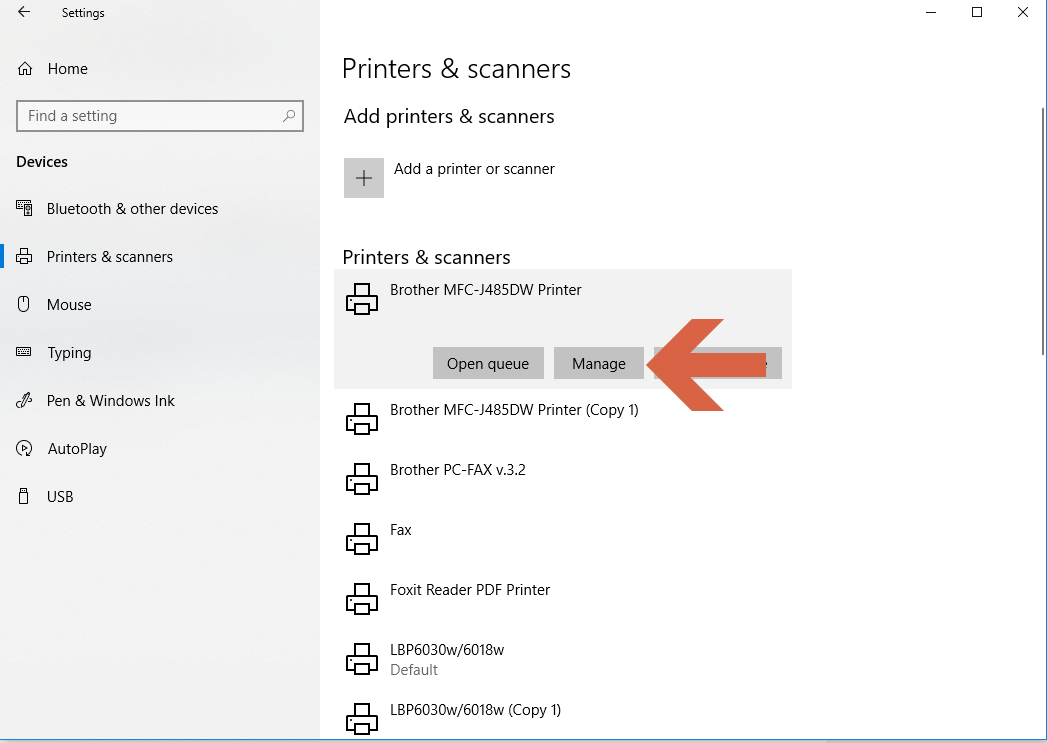
Task: Click Open queue button
Action: (x=488, y=363)
